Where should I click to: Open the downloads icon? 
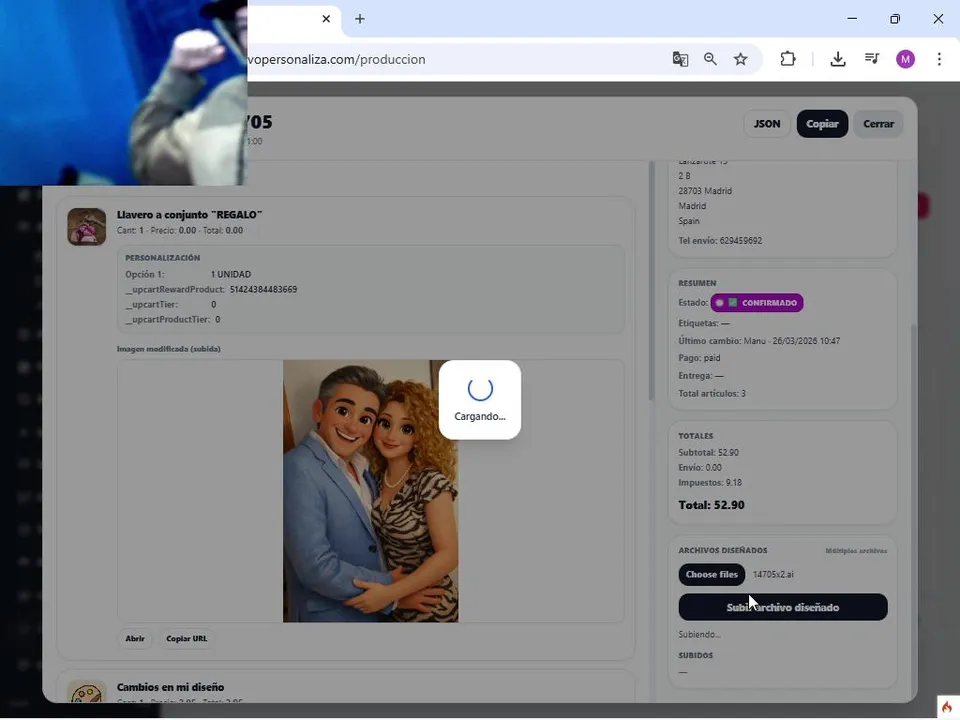point(838,59)
